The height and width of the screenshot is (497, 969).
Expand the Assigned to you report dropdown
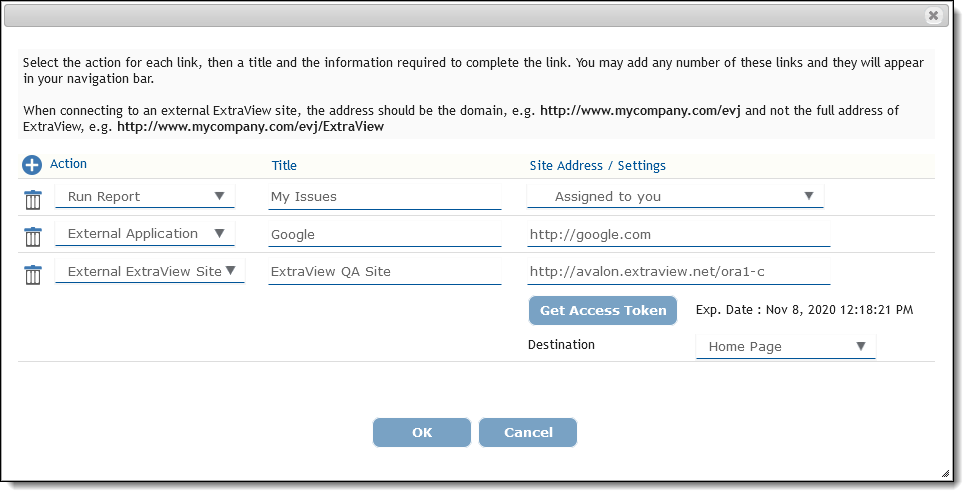point(675,197)
